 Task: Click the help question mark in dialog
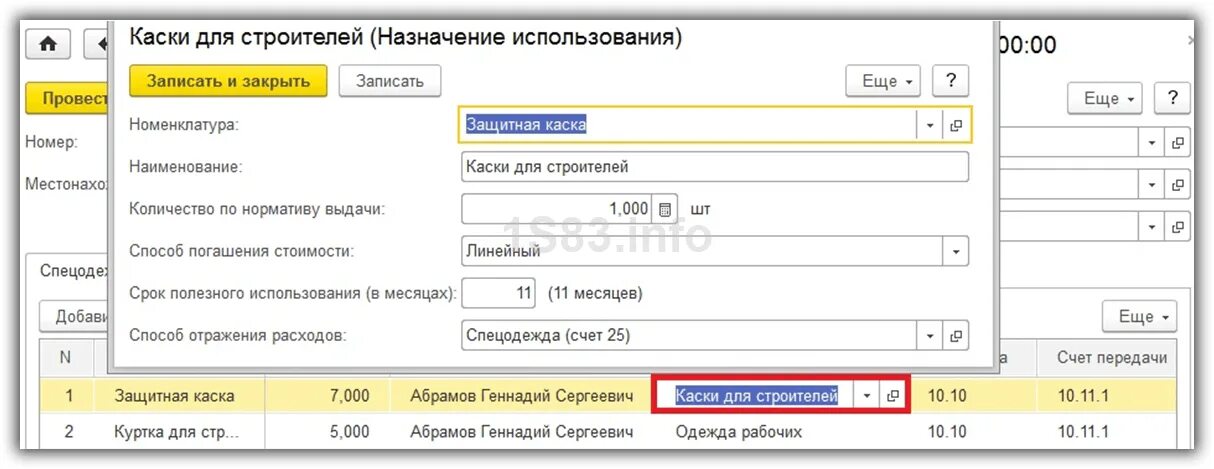point(951,81)
